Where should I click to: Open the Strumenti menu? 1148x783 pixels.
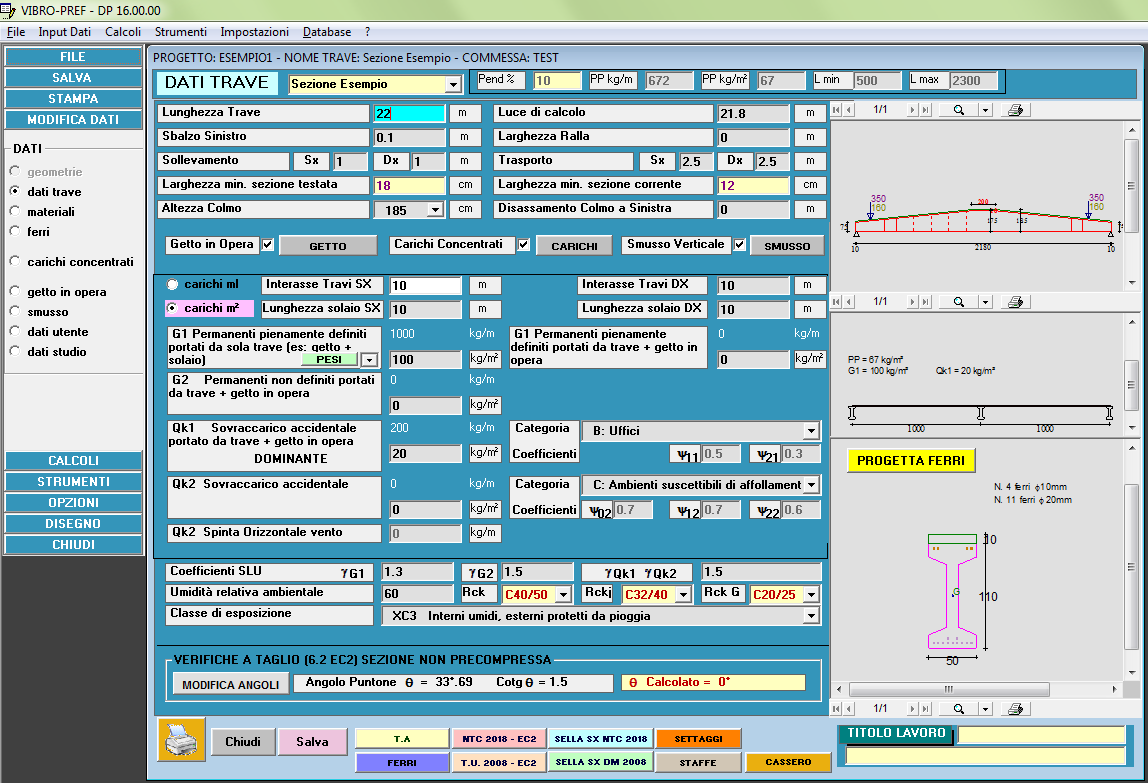coord(181,31)
